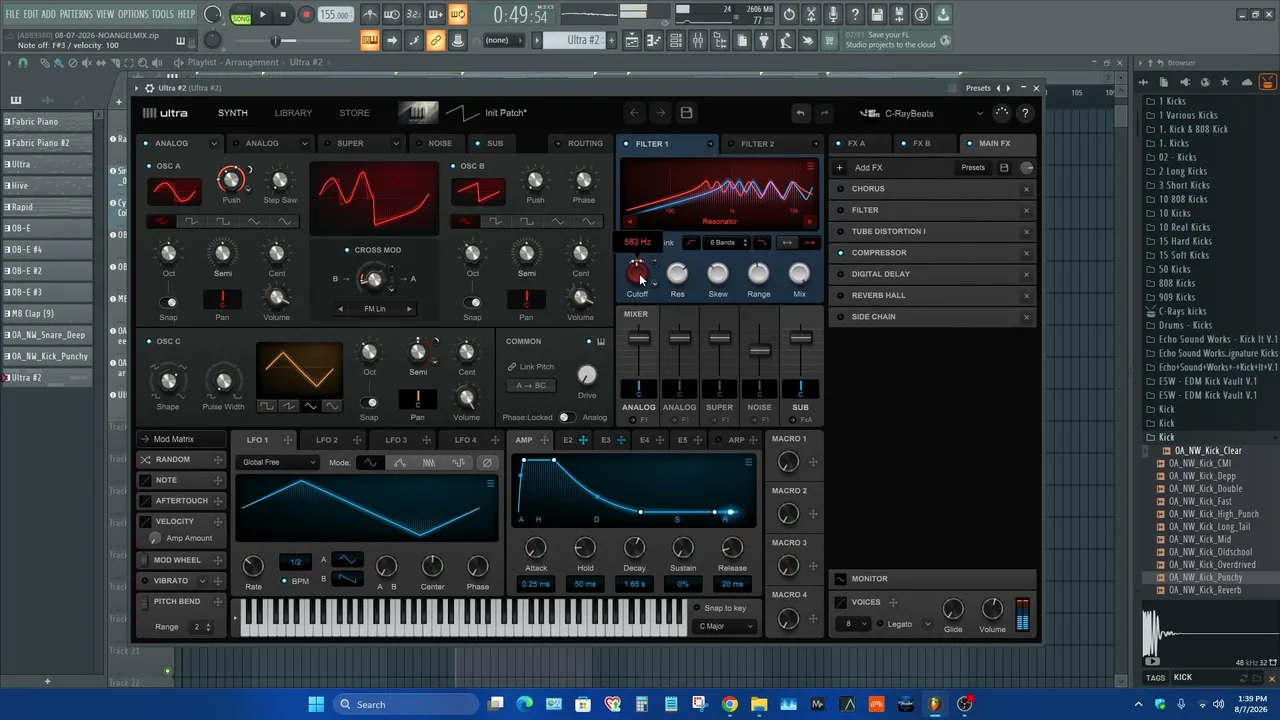Toggle the LFO BPM sync option
This screenshot has width=1280, height=720.
coord(283,581)
